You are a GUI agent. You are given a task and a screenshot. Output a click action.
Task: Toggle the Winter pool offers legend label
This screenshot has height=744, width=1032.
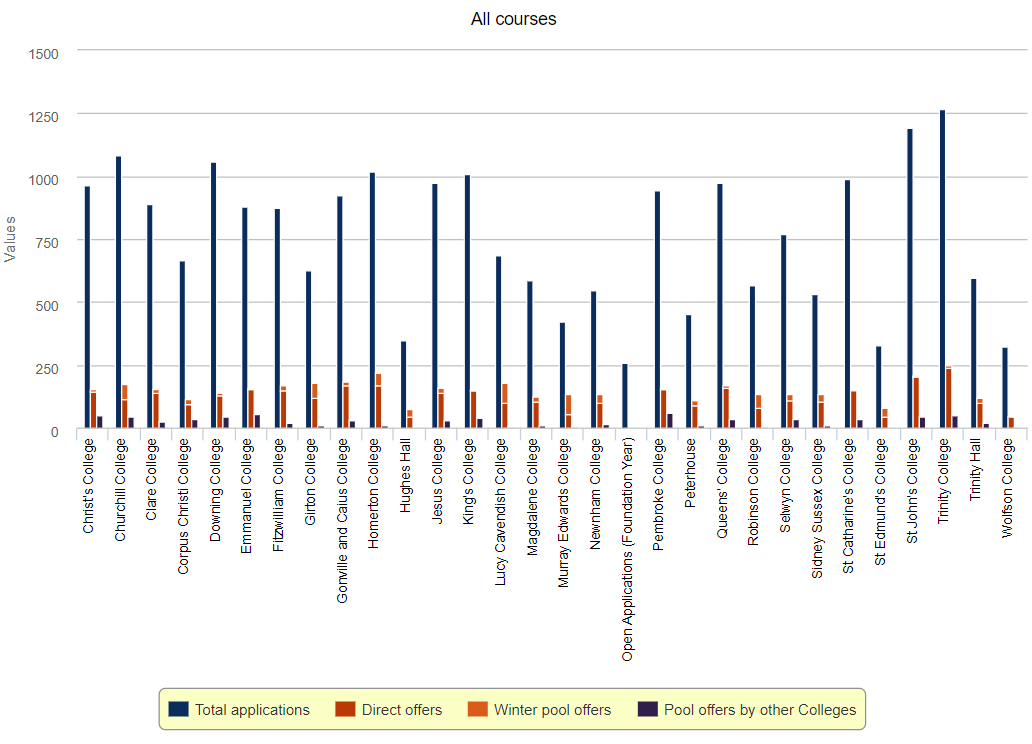552,710
